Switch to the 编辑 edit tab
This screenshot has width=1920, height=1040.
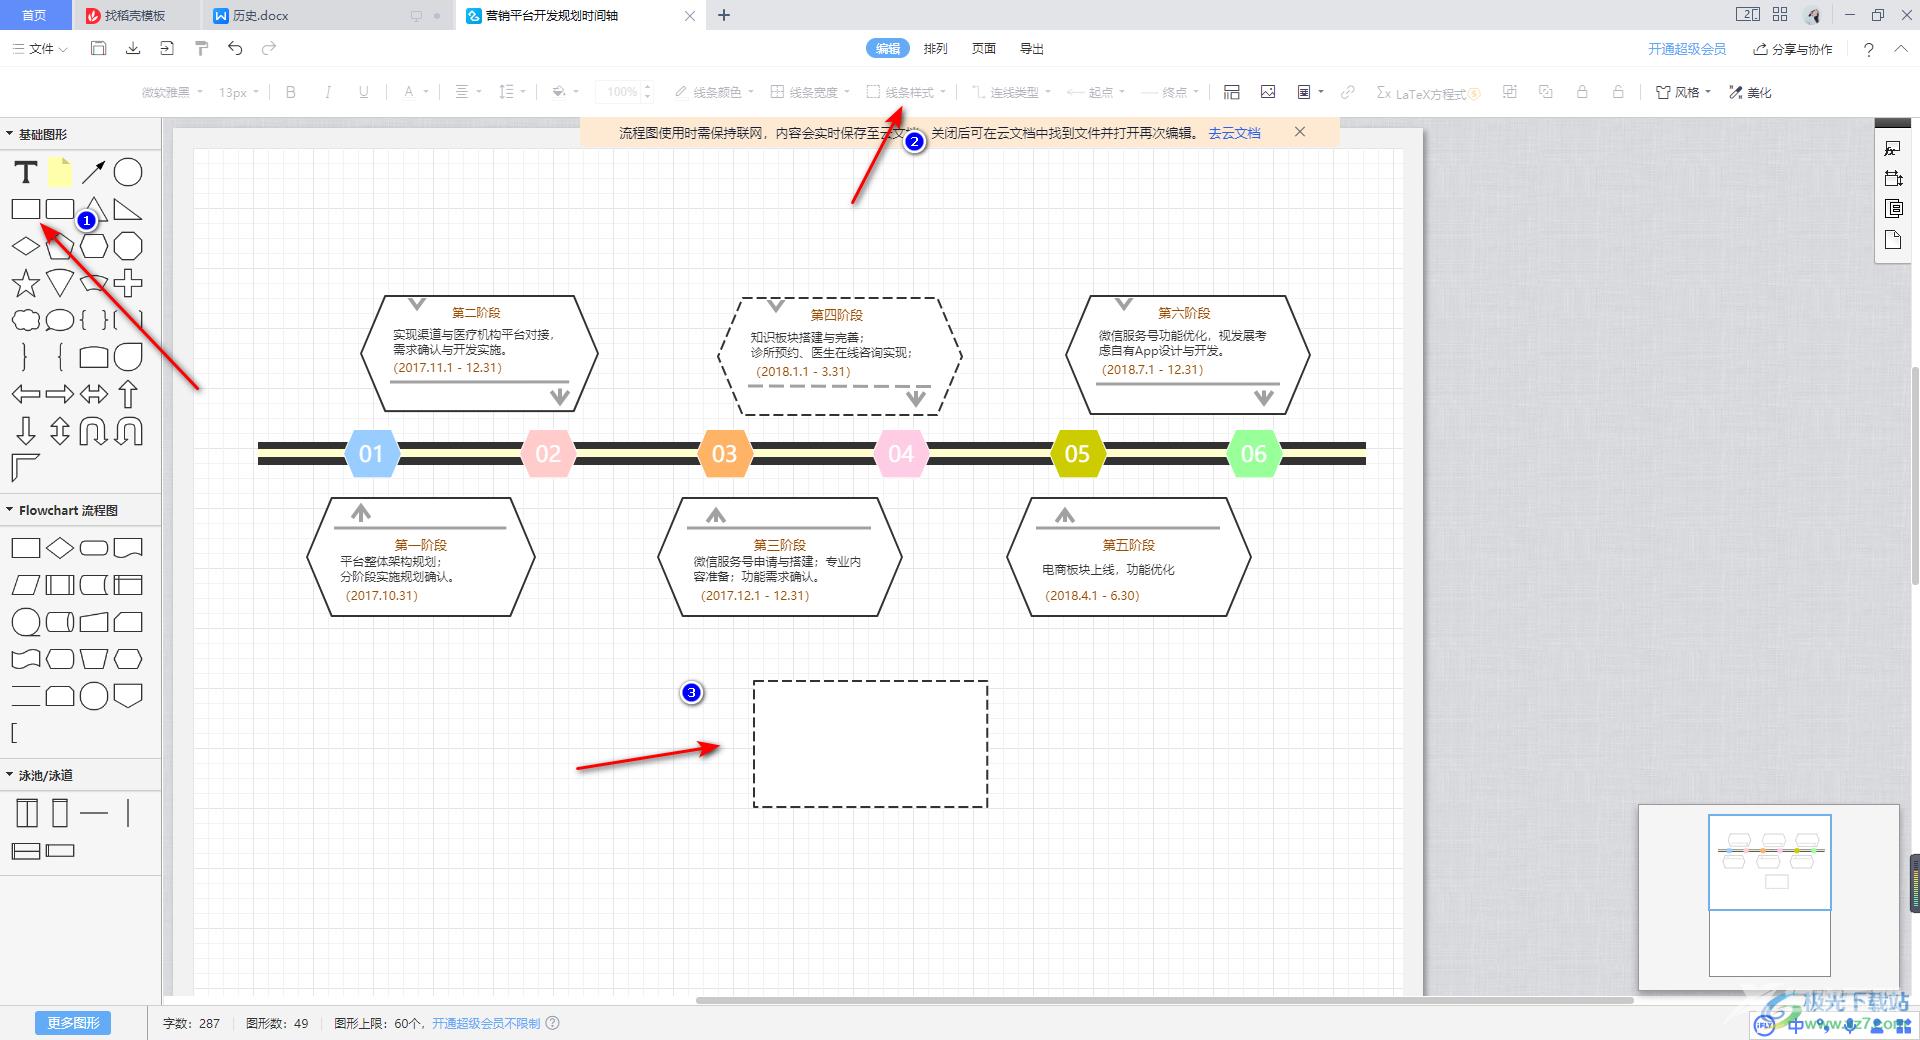[888, 48]
